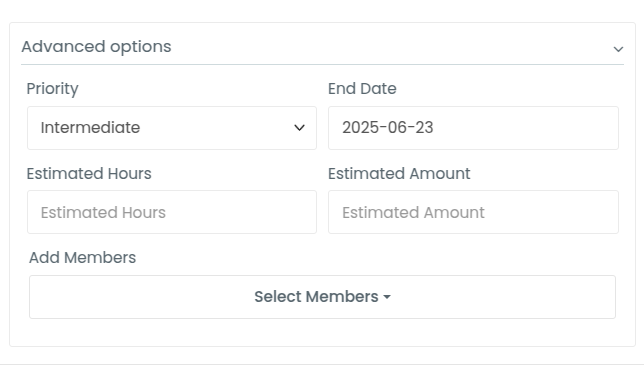Click the Estimated Amount label
The height and width of the screenshot is (366, 644).
tap(399, 174)
